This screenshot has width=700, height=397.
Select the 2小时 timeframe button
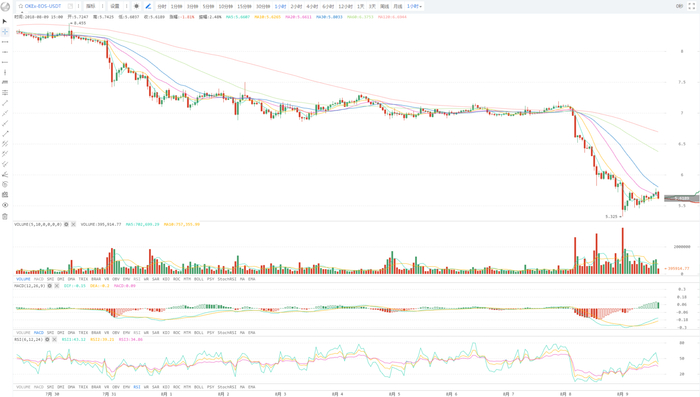(x=296, y=6)
